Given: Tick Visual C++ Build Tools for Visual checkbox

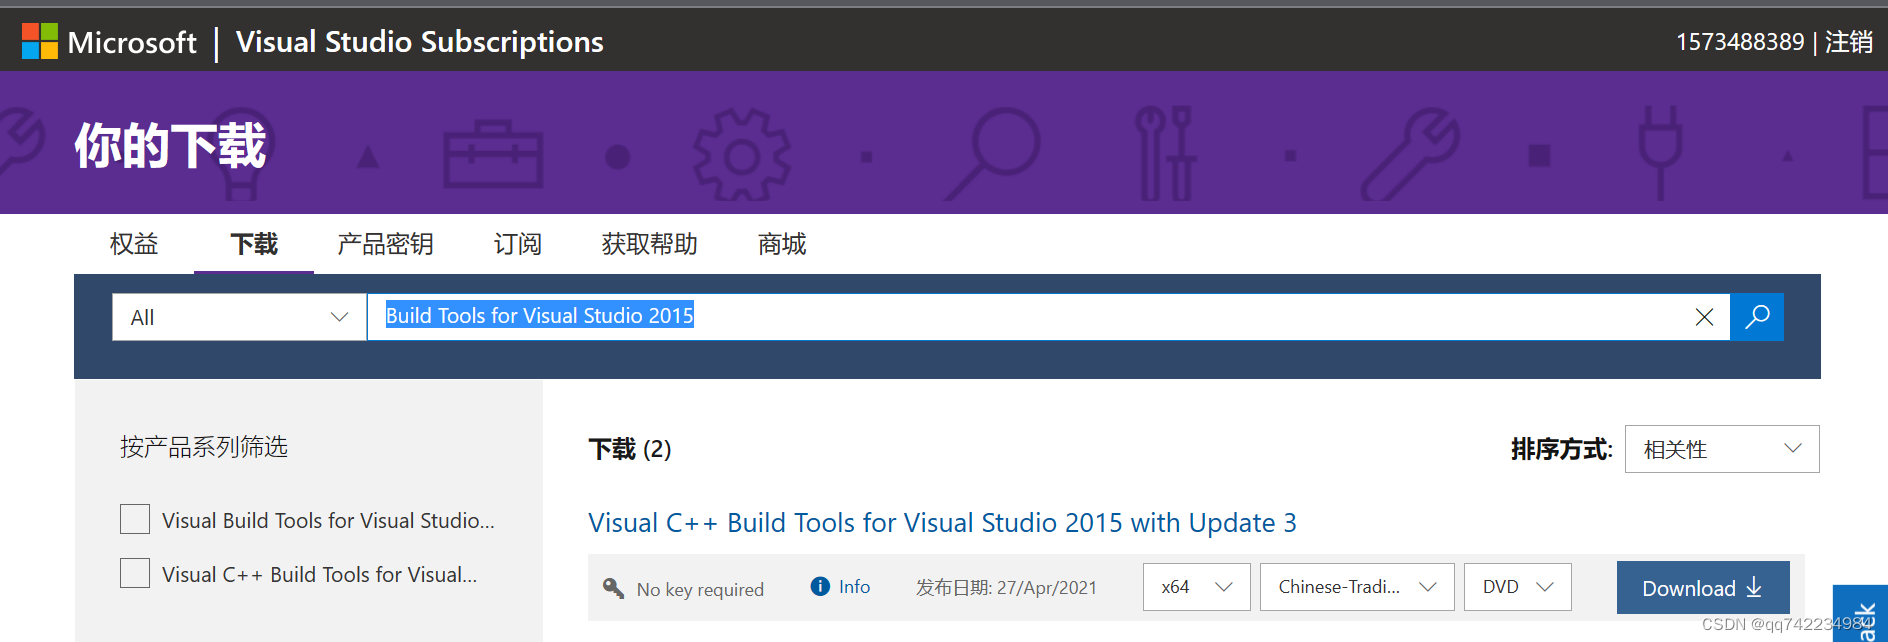Looking at the screenshot, I should coord(135,574).
